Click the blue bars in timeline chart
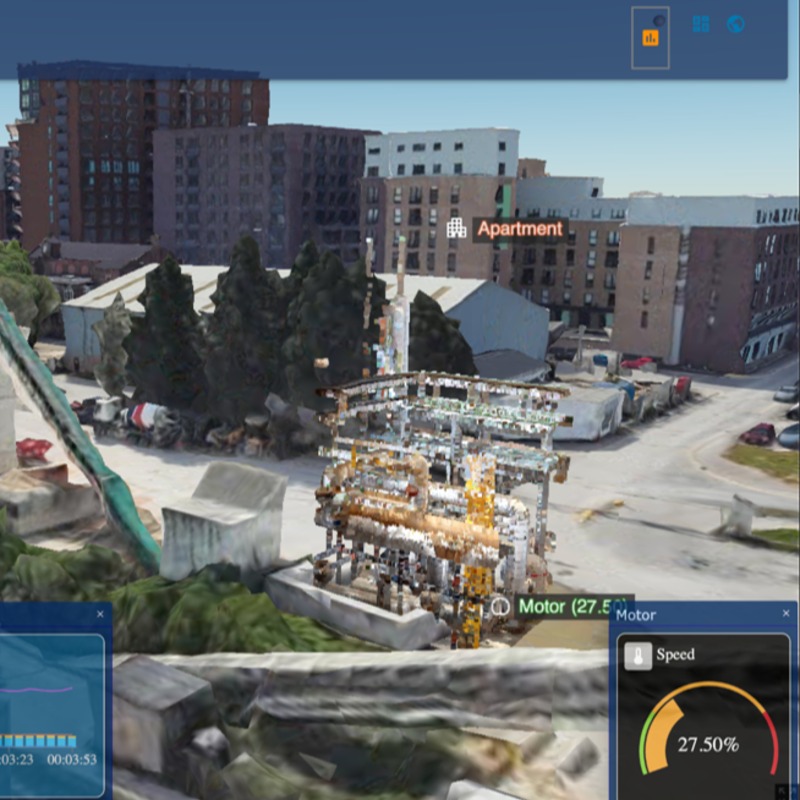 [38, 741]
